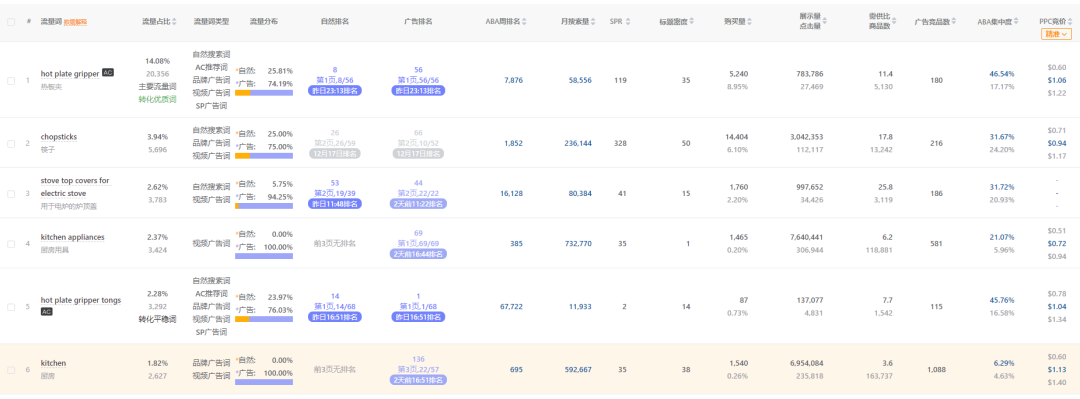
Task: Click ABA concentration 6.29%
Action: coord(1004,363)
